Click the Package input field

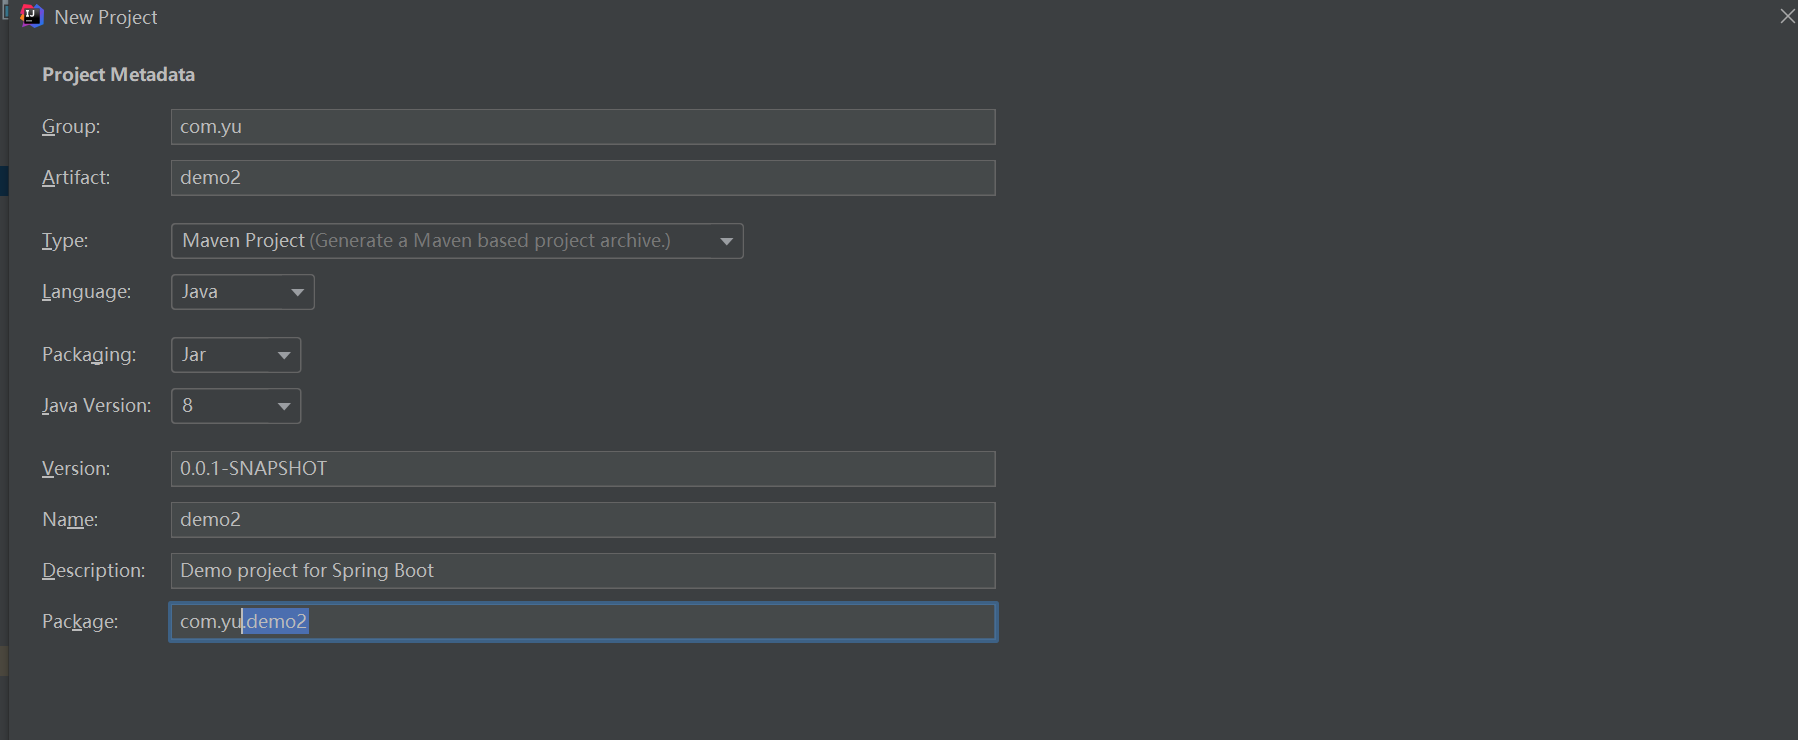[583, 622]
